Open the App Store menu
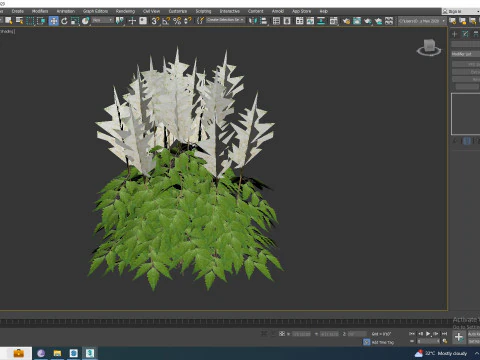 [301, 11]
